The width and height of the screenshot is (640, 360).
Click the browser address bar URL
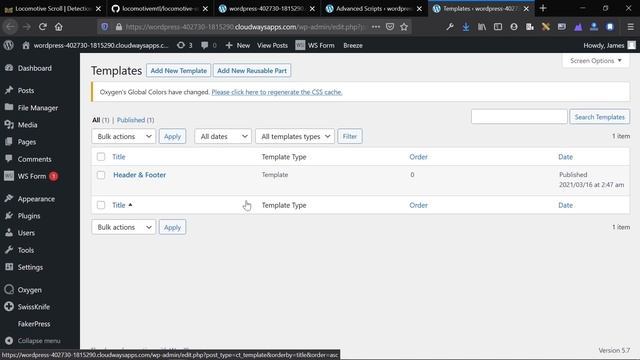pyautogui.click(x=245, y=27)
